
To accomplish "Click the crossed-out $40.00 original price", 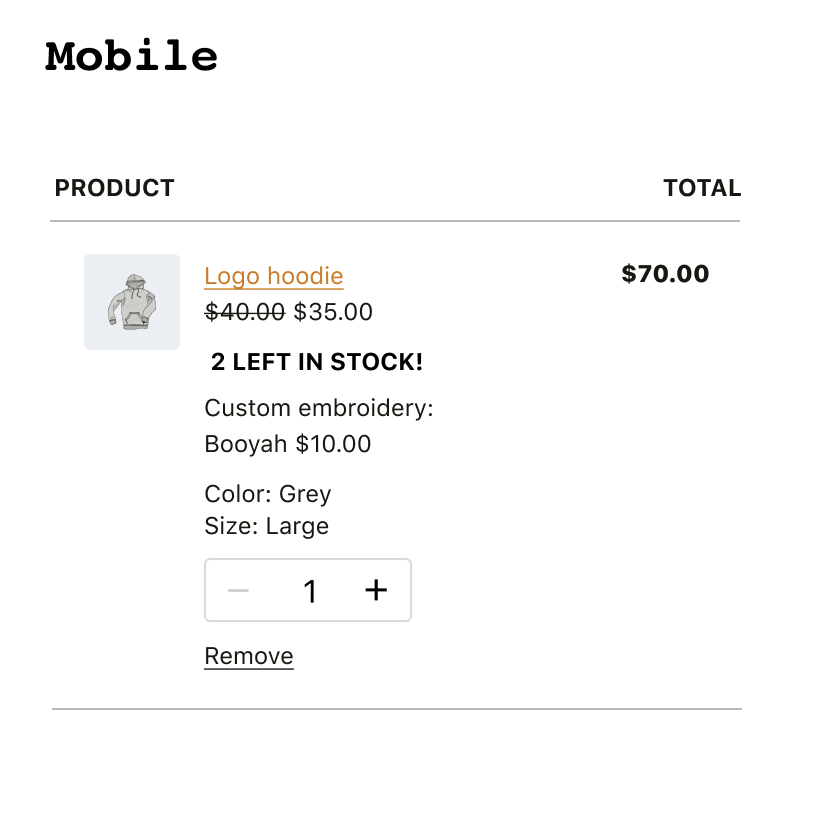I will (243, 312).
